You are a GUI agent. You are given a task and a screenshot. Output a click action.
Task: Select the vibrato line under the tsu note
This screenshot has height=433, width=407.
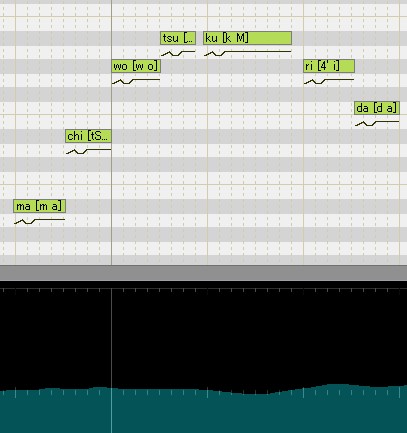pos(178,53)
